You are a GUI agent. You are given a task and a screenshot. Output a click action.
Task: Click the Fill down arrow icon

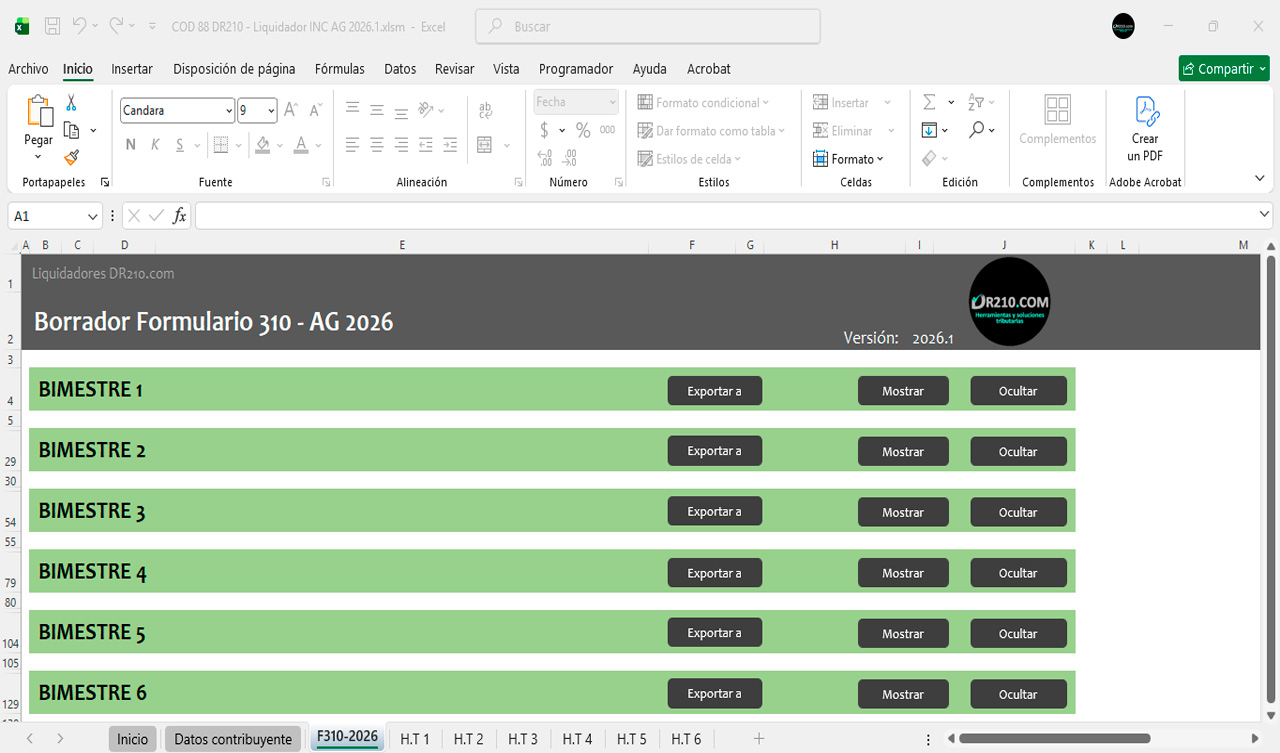tap(929, 130)
